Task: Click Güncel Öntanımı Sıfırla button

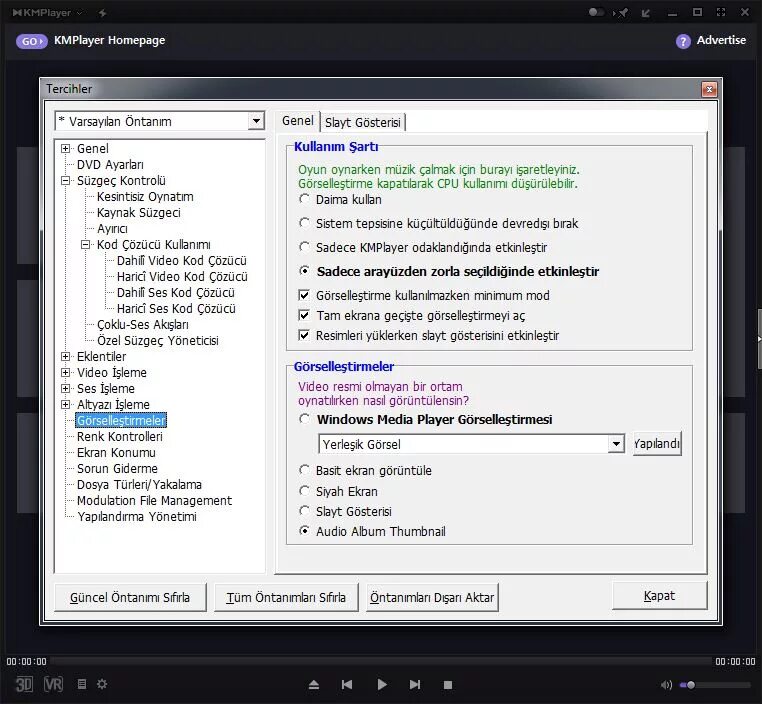Action: click(130, 598)
